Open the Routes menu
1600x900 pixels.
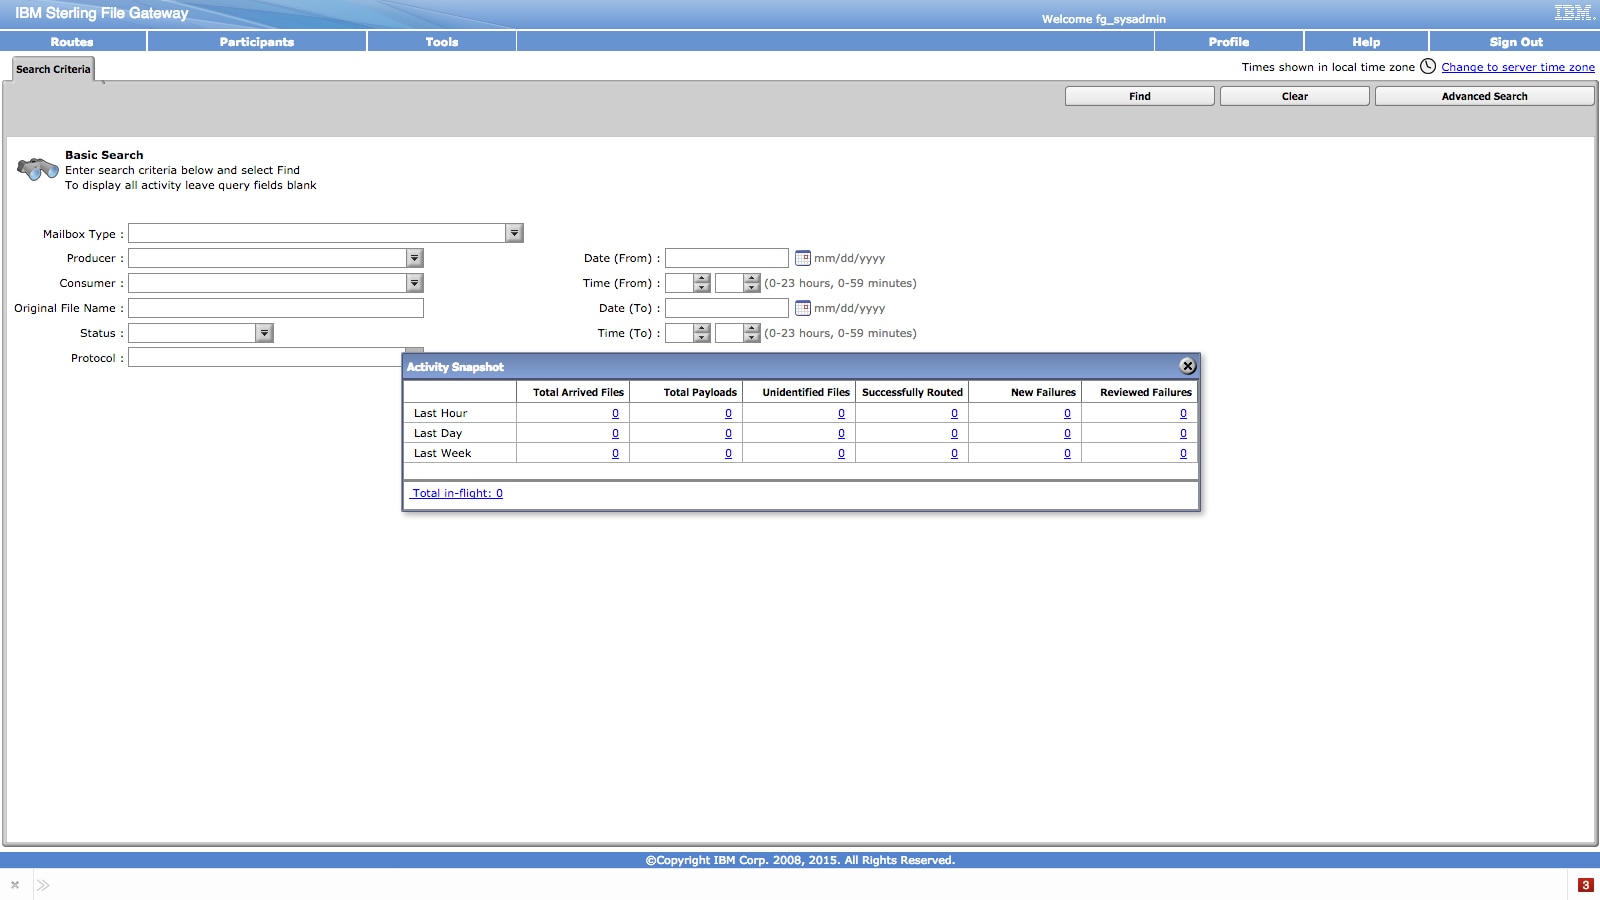point(72,42)
